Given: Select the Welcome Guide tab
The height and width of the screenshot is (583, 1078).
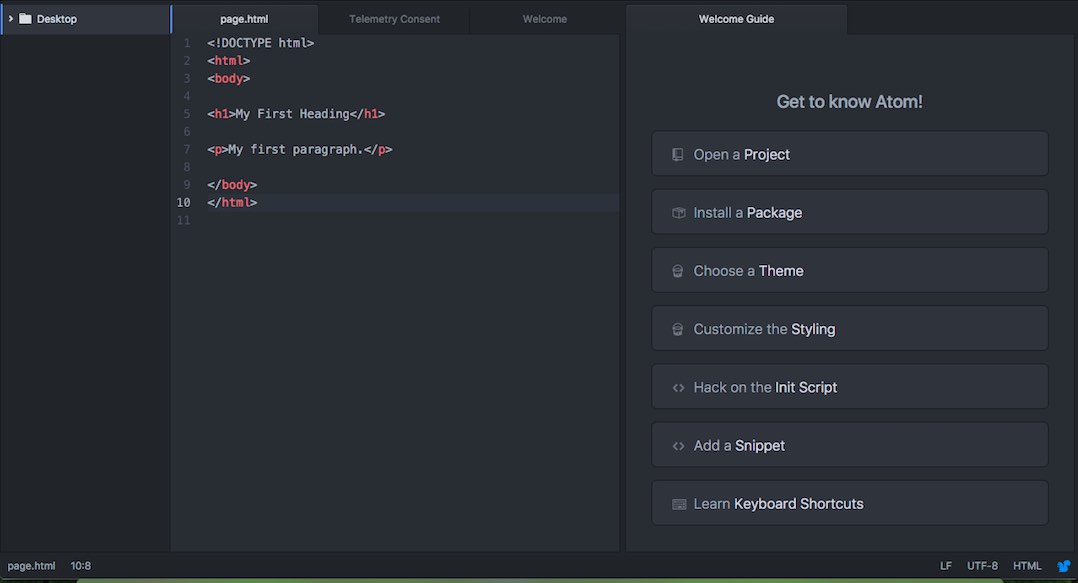Looking at the screenshot, I should click(736, 19).
